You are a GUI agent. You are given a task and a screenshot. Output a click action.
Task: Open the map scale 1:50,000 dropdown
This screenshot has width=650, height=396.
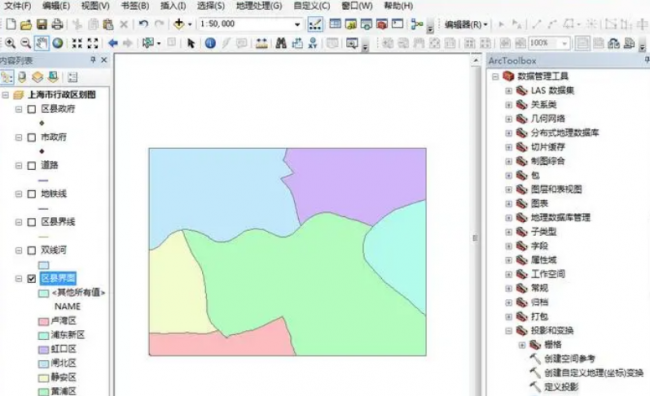click(x=297, y=24)
